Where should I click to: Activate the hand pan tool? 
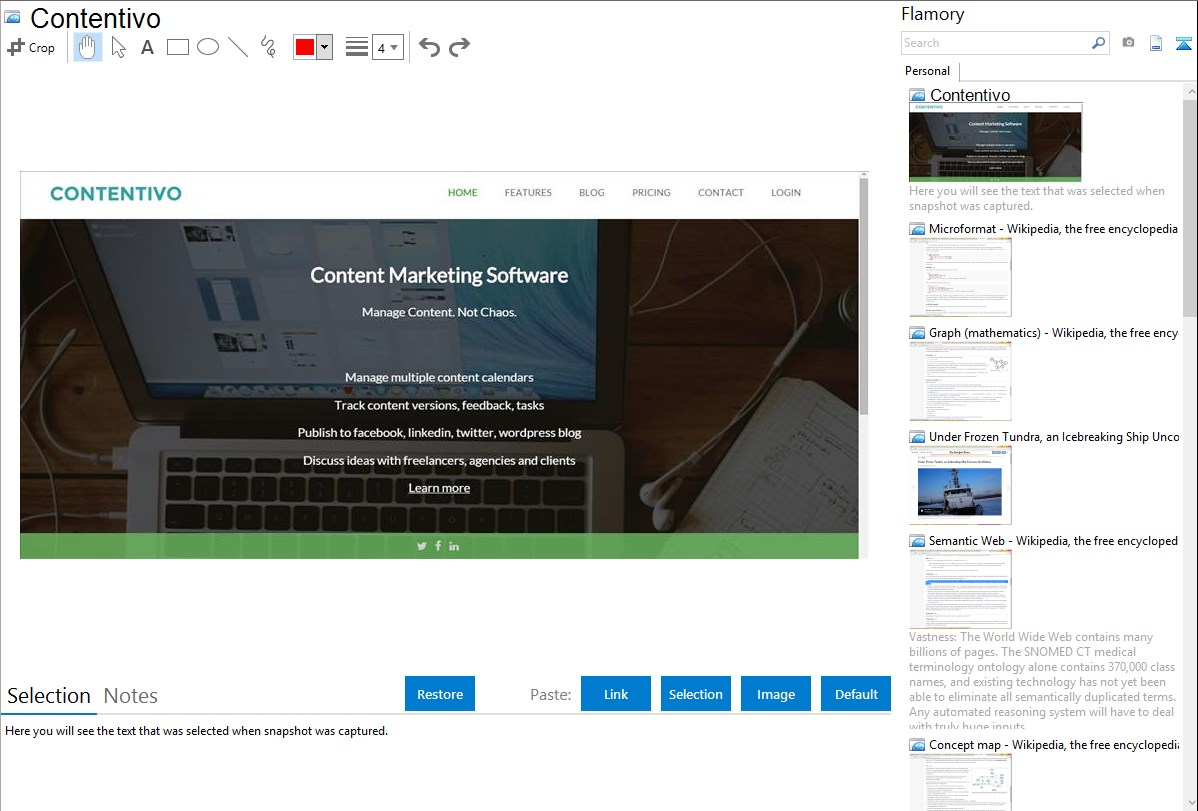[x=87, y=47]
